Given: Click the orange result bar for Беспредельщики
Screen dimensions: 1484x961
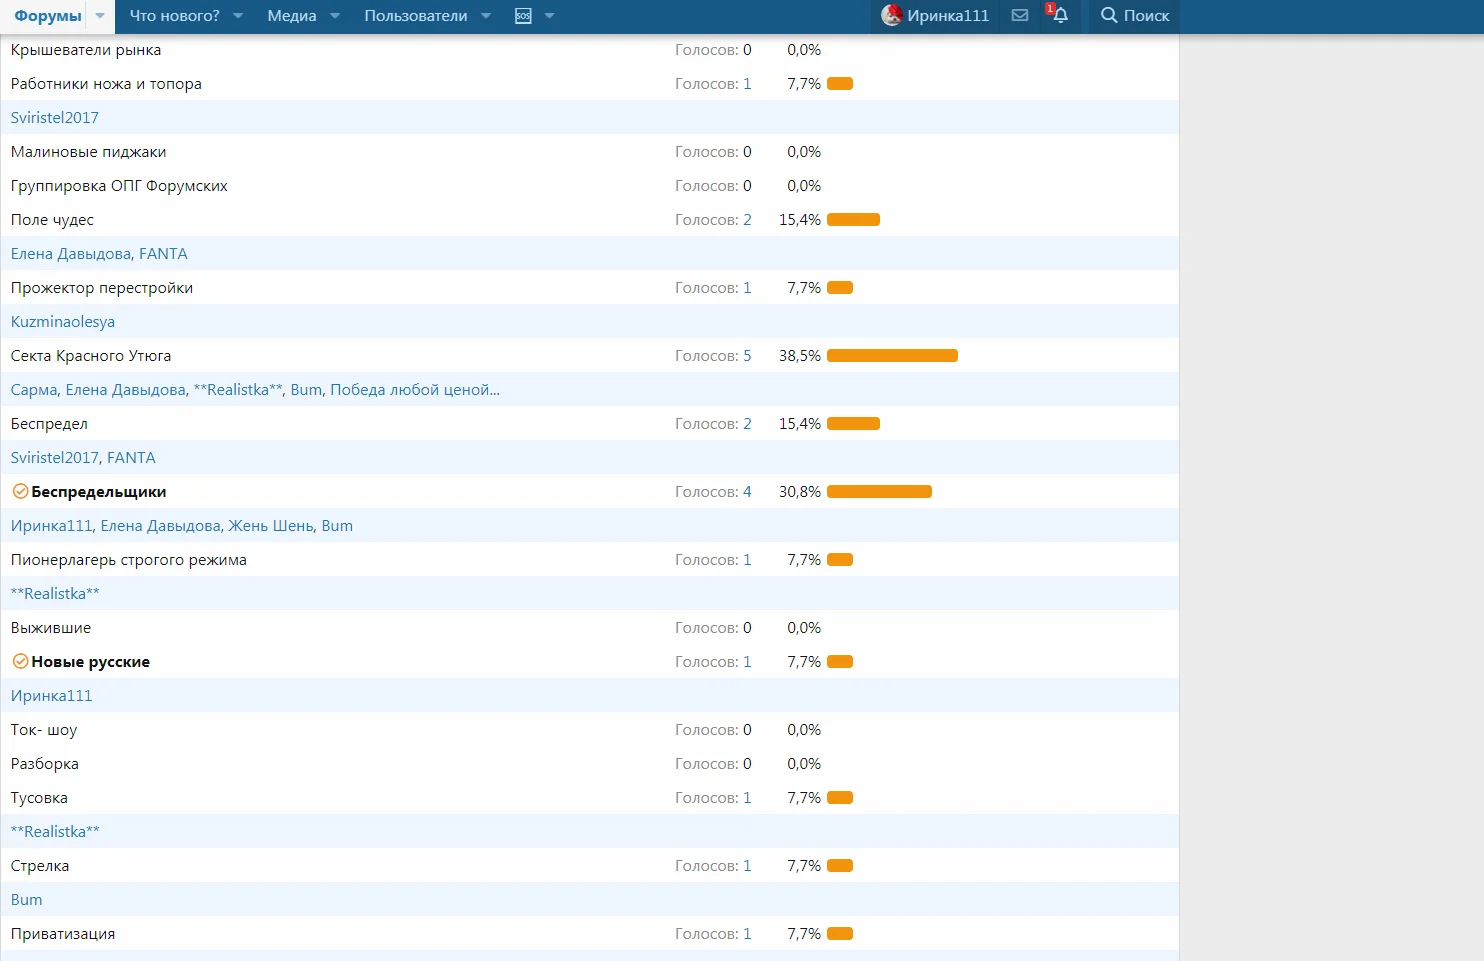Looking at the screenshot, I should [x=879, y=492].
